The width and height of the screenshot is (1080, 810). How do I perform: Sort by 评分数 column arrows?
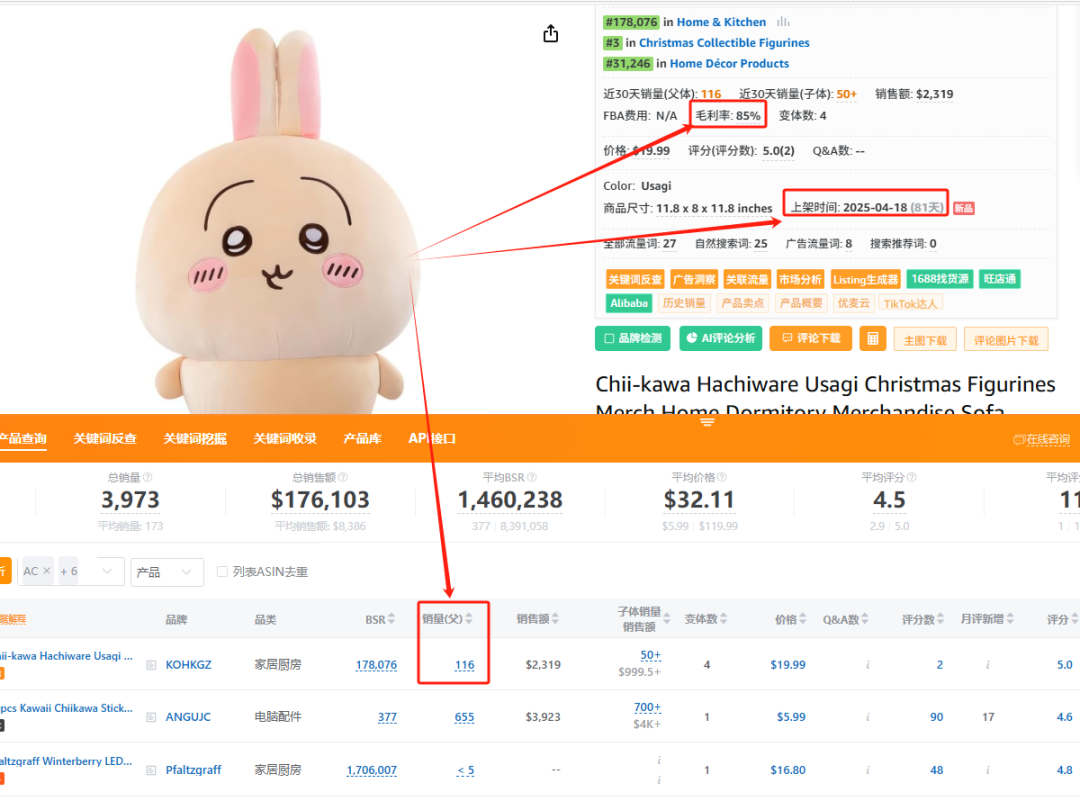[x=940, y=619]
